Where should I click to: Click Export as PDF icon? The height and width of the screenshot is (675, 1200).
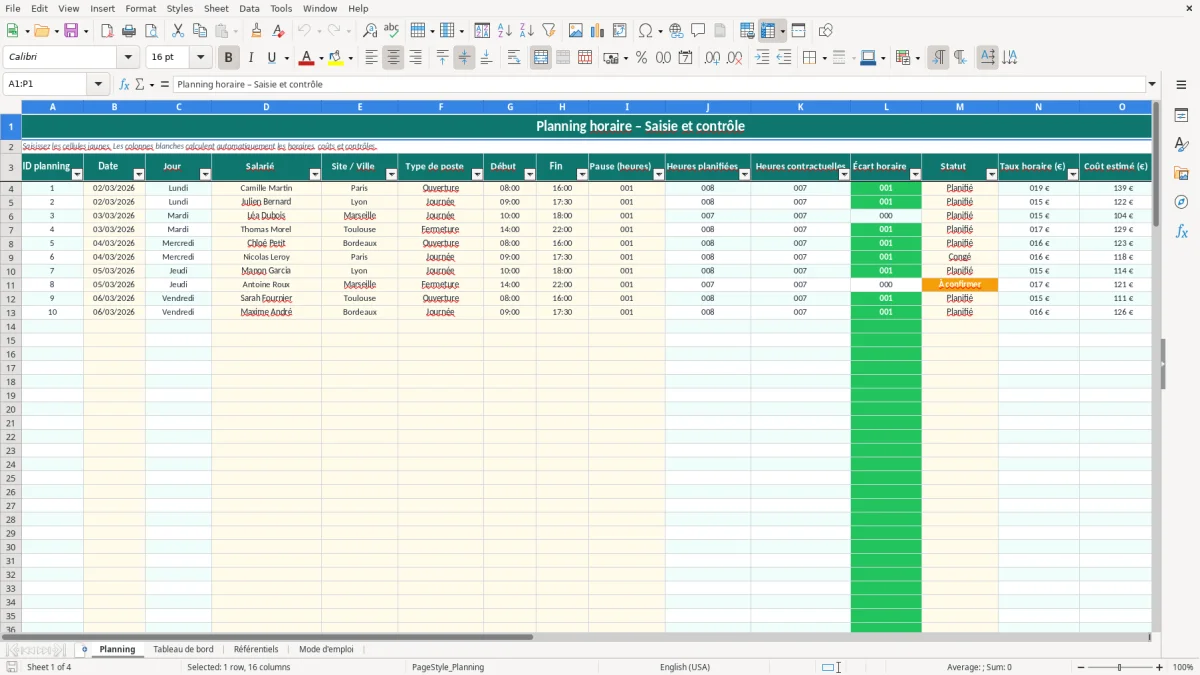click(107, 31)
